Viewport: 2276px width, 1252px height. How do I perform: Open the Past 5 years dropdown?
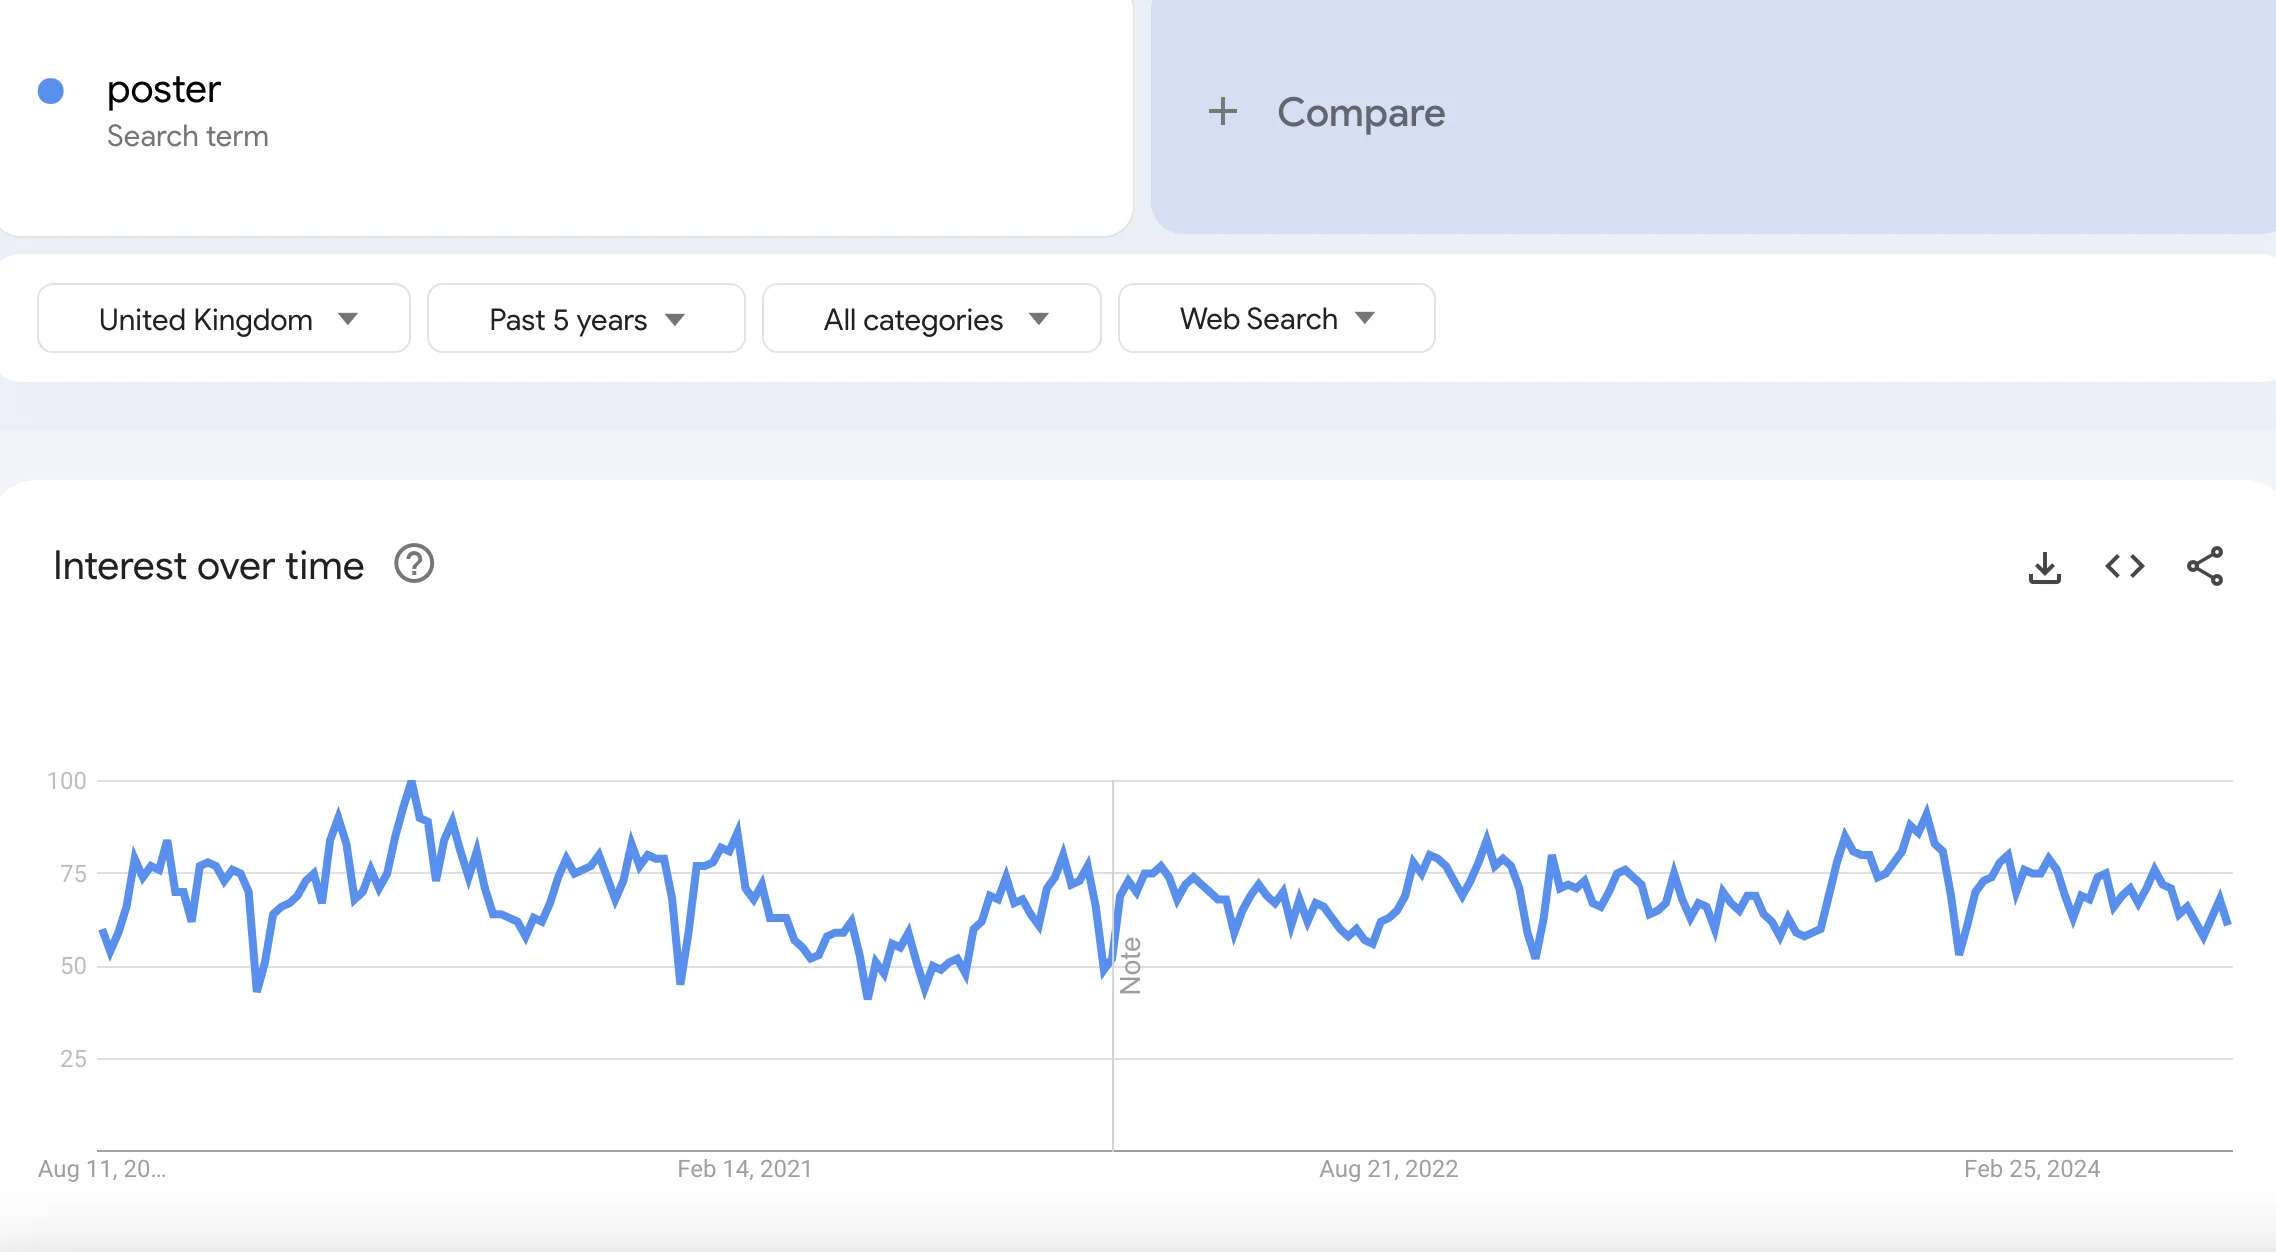click(586, 319)
